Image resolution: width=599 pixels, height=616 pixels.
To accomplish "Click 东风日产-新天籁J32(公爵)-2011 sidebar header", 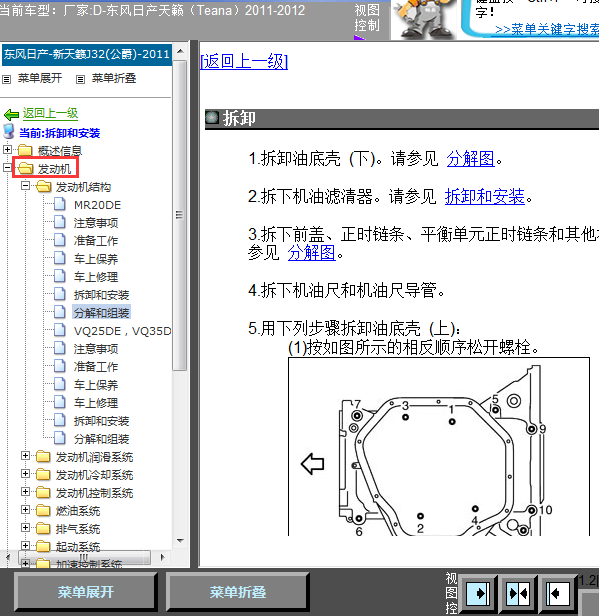I will click(x=86, y=54).
